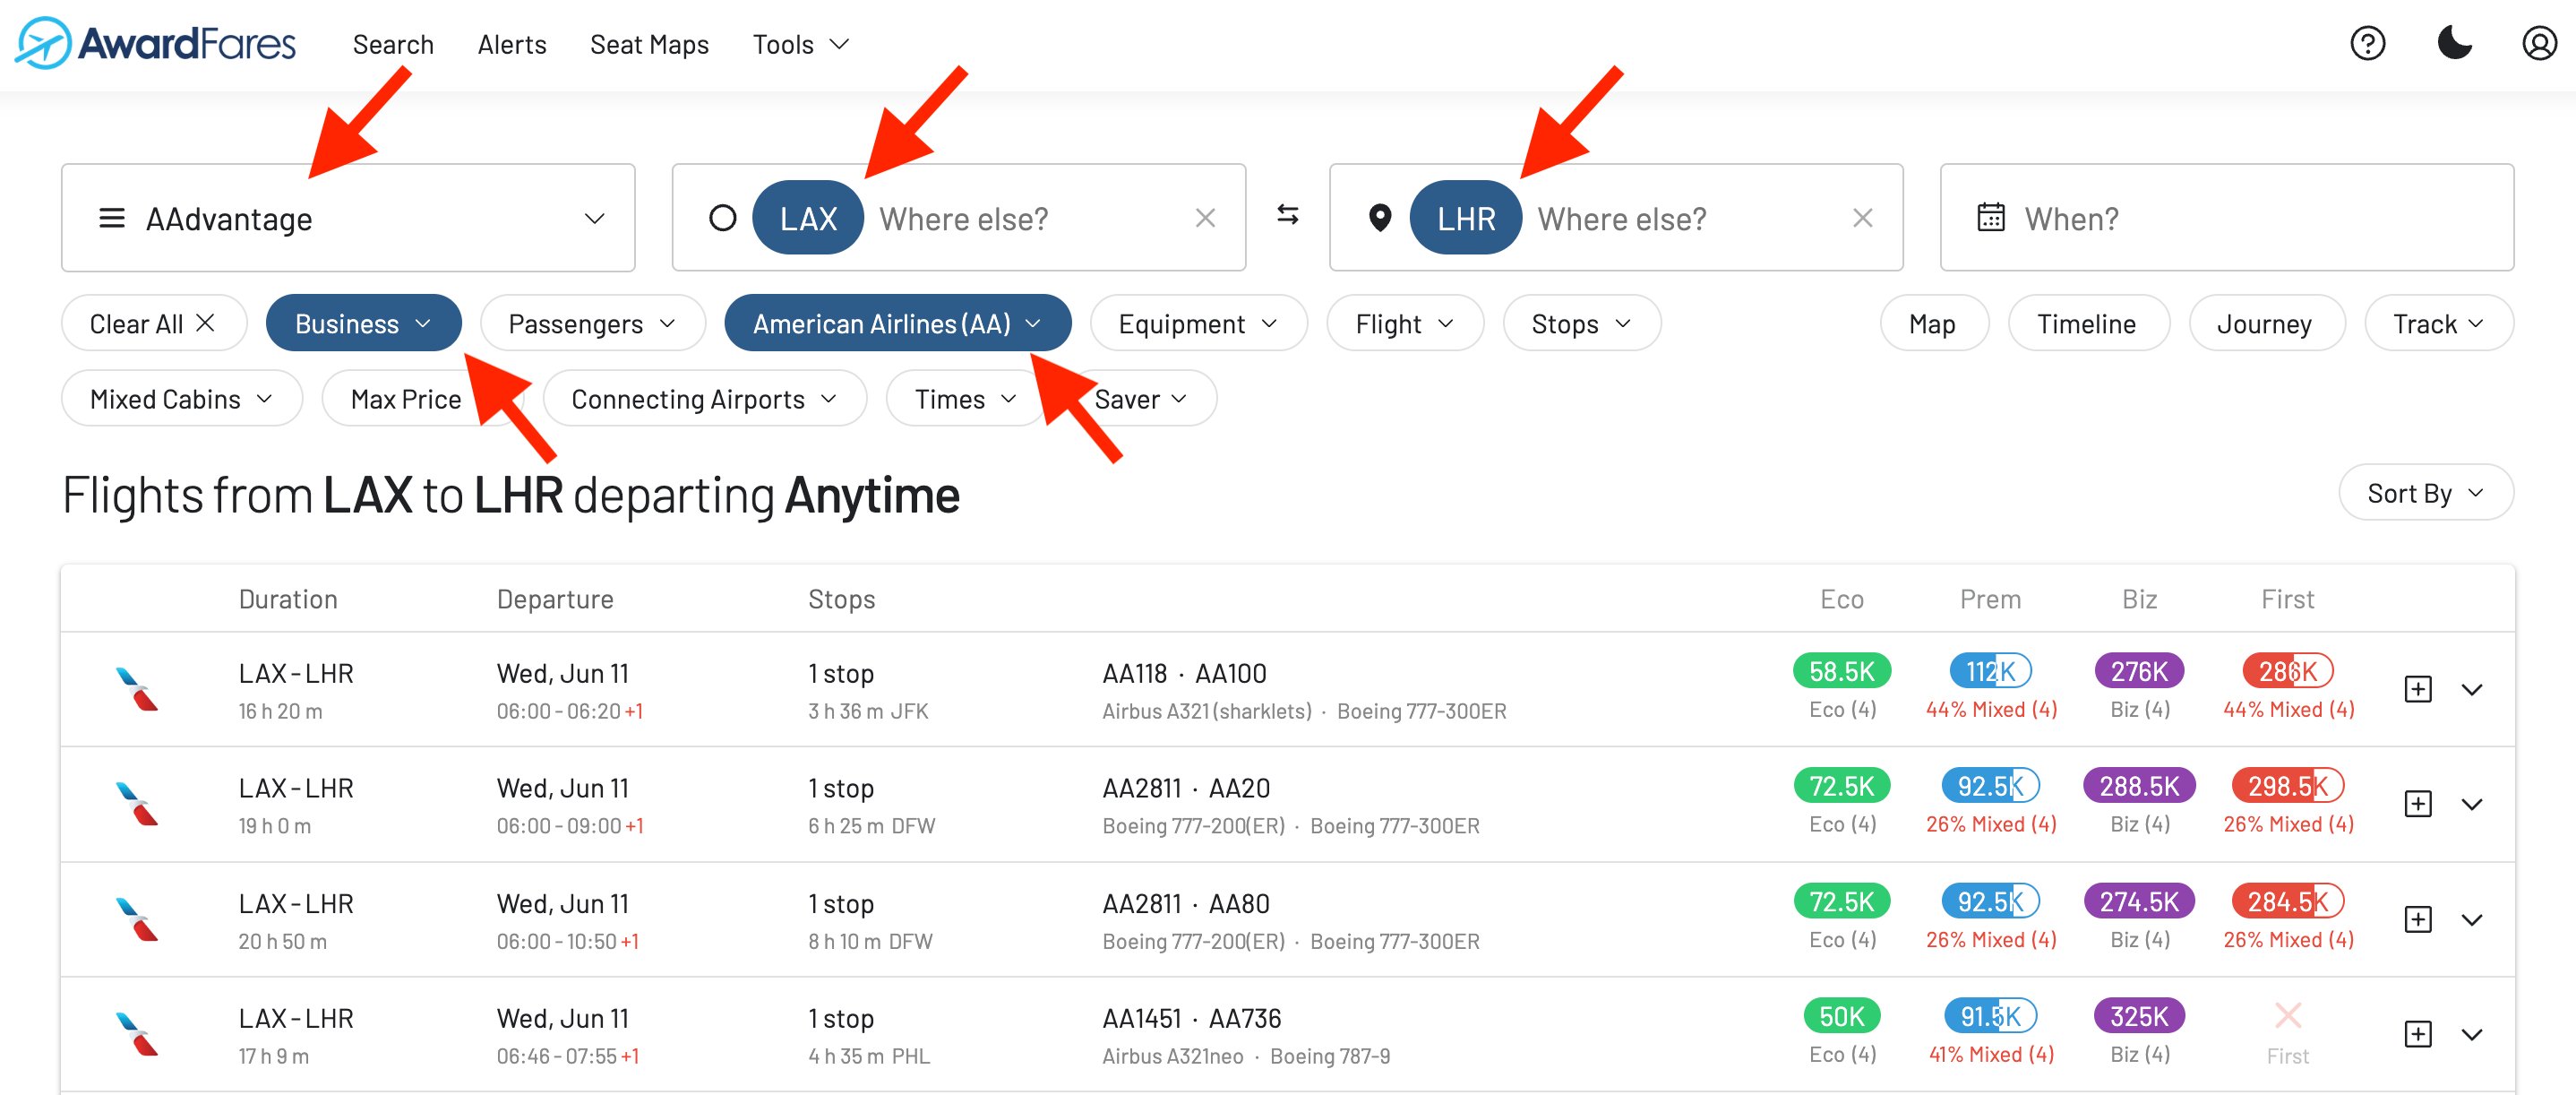Open the Sort By dropdown
The image size is (2576, 1095).
point(2425,493)
